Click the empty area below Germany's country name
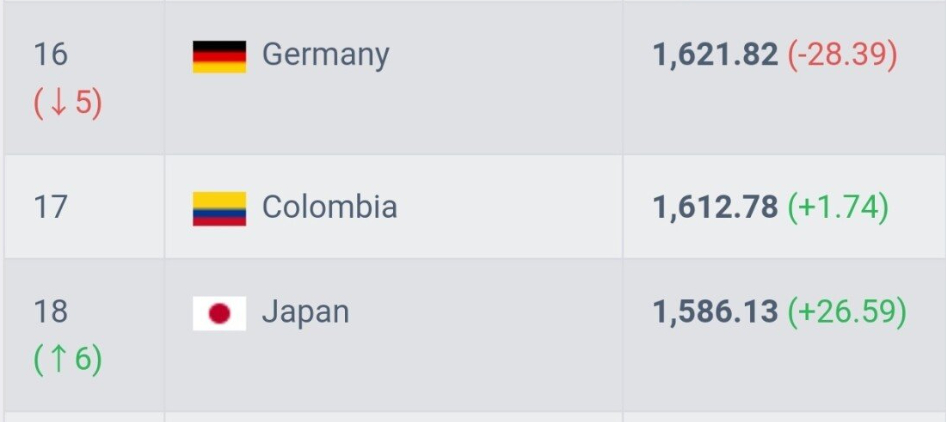 [x=390, y=115]
